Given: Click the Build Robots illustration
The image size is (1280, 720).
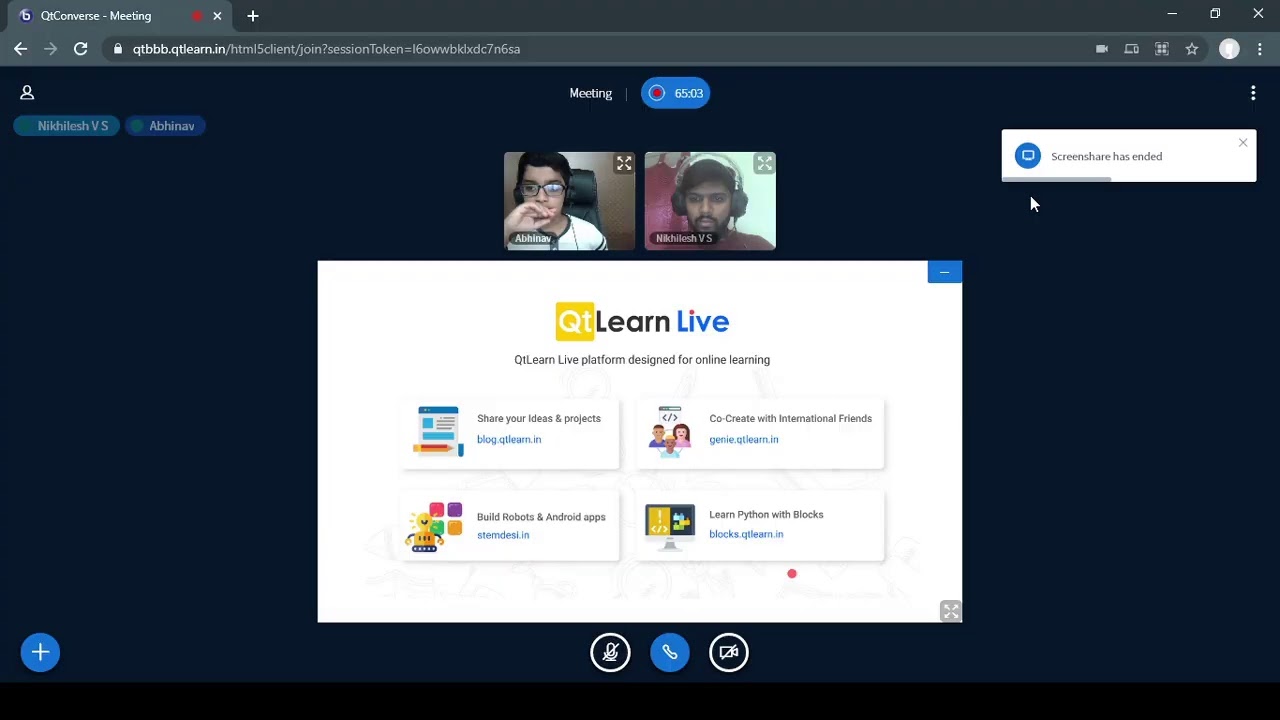Looking at the screenshot, I should pyautogui.click(x=435, y=527).
